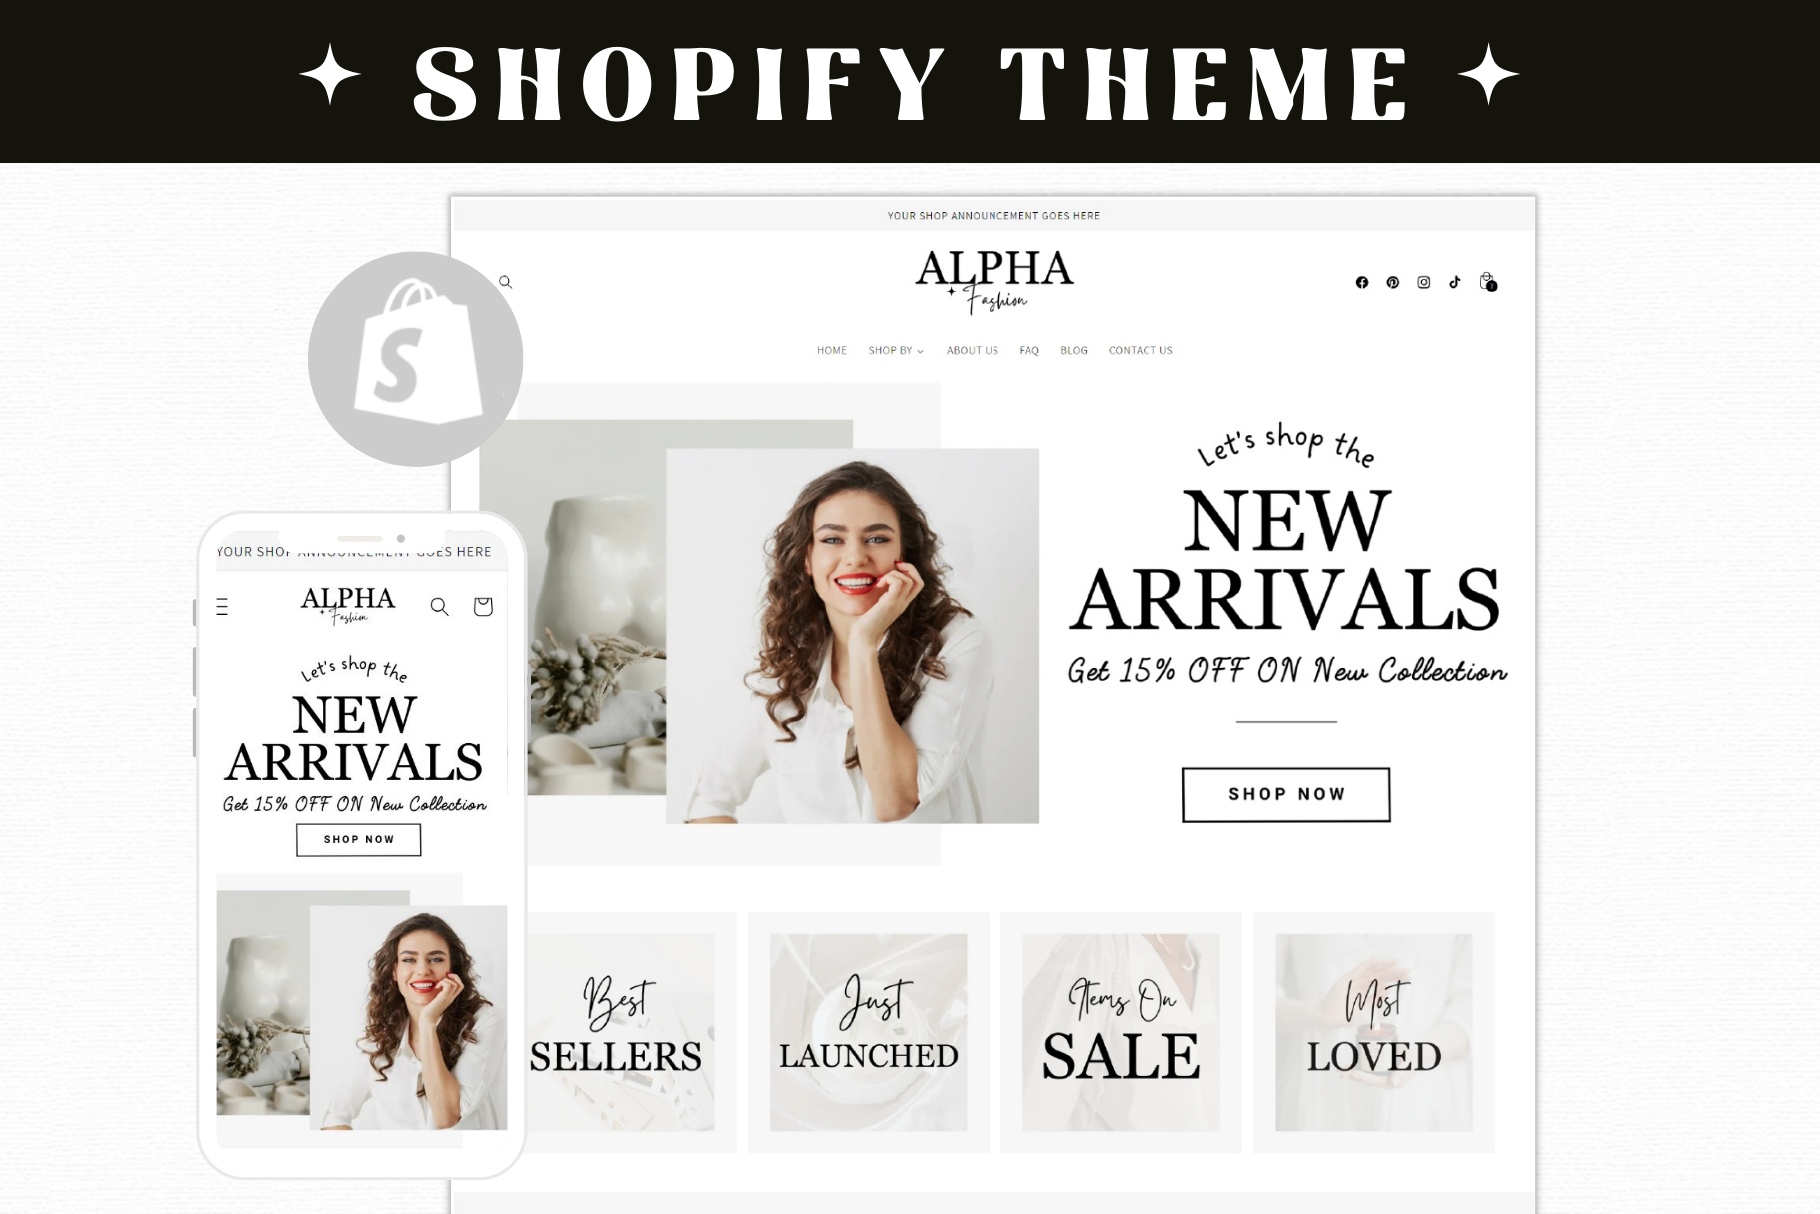Open the Items On Sale tile
1820x1214 pixels.
pos(1120,1033)
